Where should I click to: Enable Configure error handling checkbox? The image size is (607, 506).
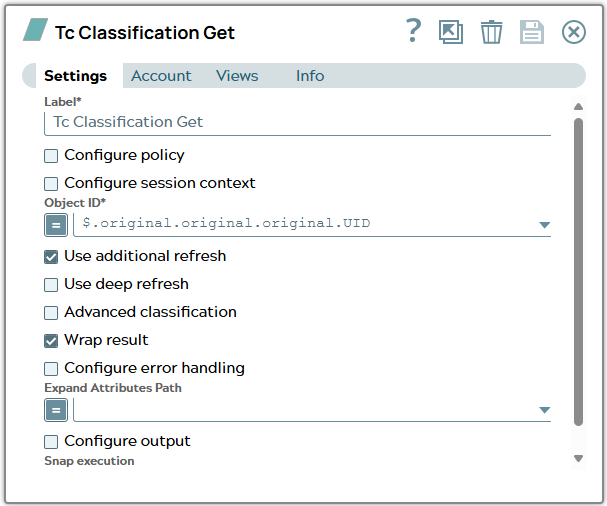(51, 369)
